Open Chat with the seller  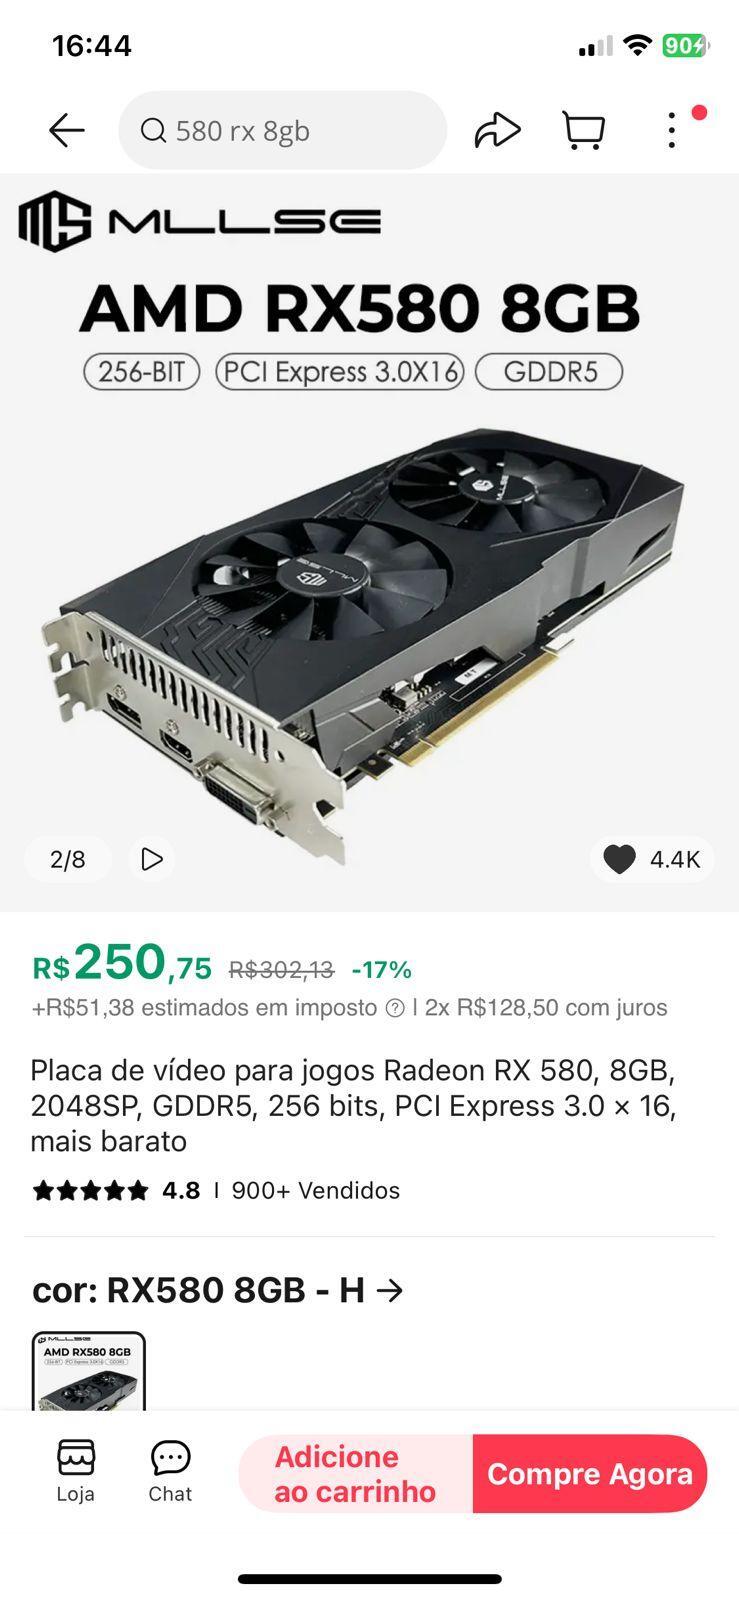[x=170, y=1472]
